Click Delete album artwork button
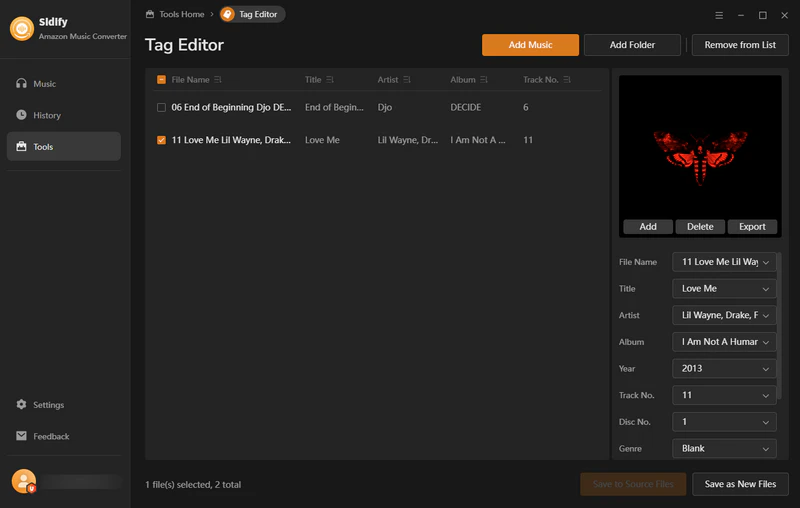The image size is (800, 508). point(700,226)
